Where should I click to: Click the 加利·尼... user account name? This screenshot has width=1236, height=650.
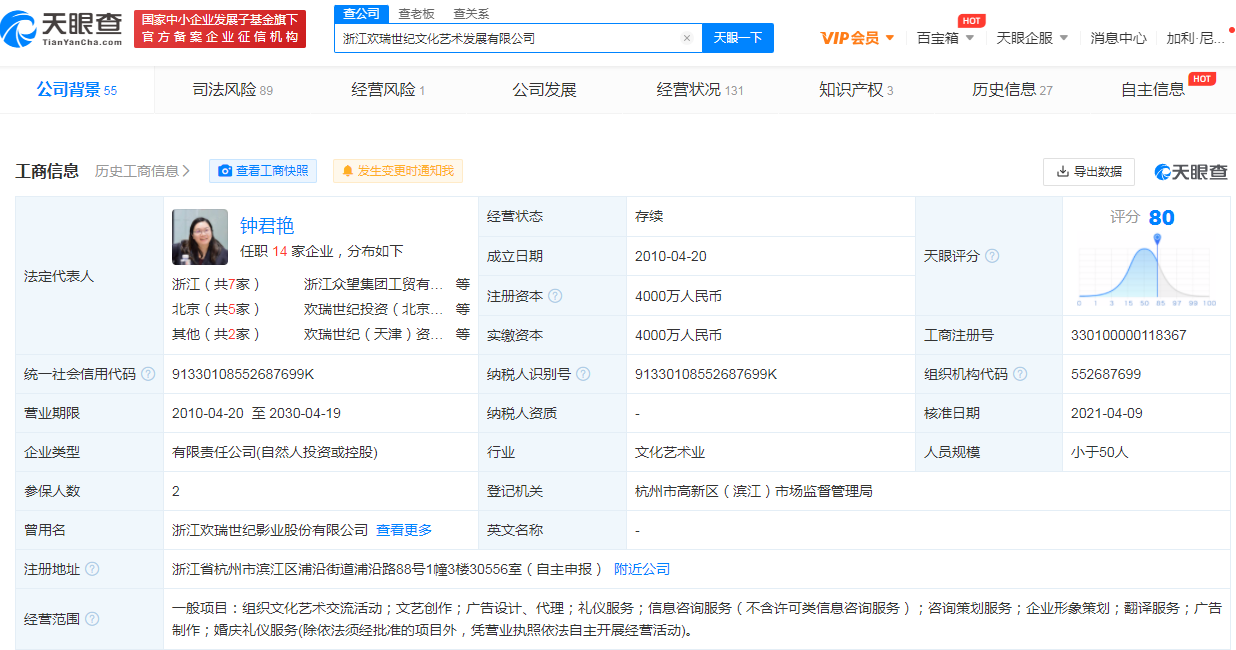(x=1196, y=38)
